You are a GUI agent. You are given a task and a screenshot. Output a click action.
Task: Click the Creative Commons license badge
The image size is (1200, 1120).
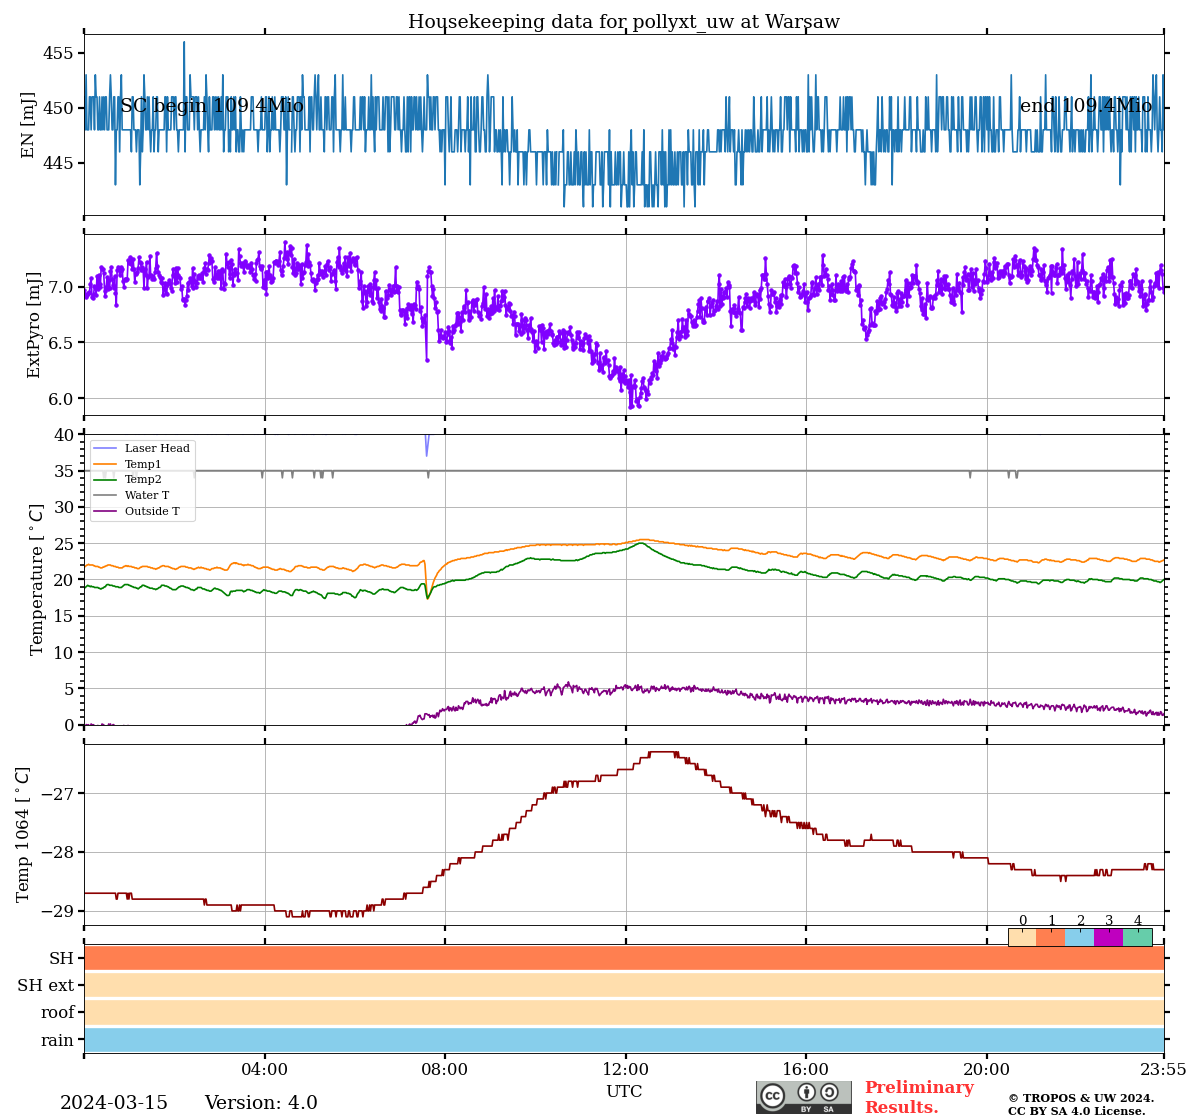tap(804, 1097)
